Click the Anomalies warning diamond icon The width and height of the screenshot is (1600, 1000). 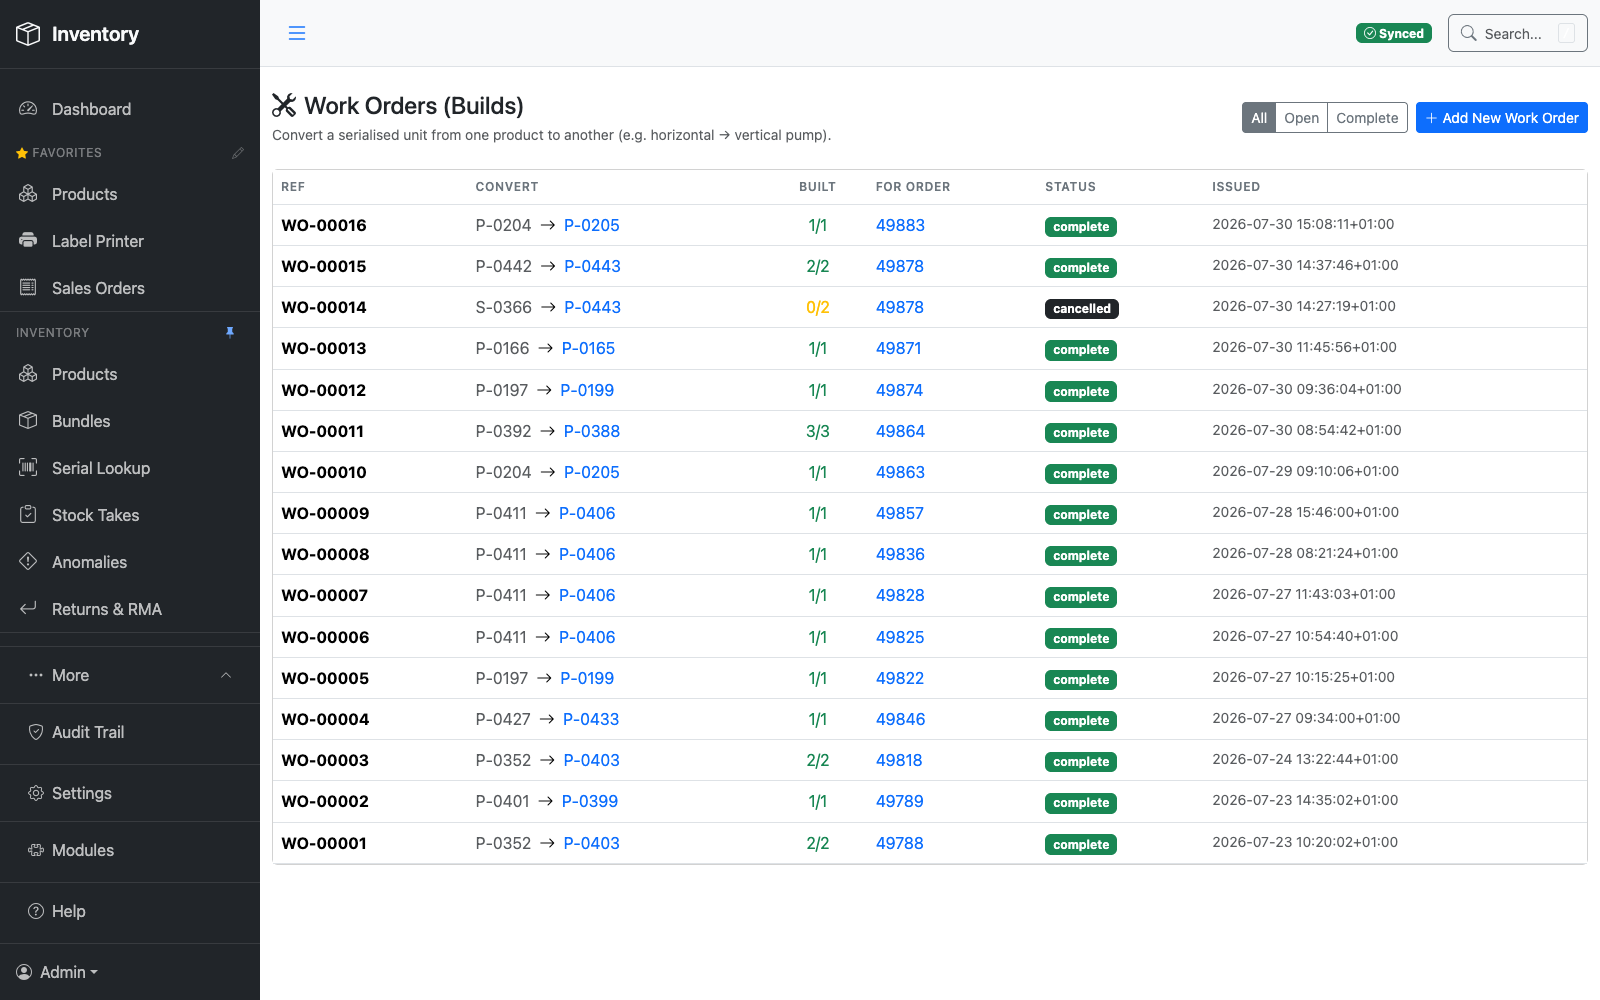(28, 562)
